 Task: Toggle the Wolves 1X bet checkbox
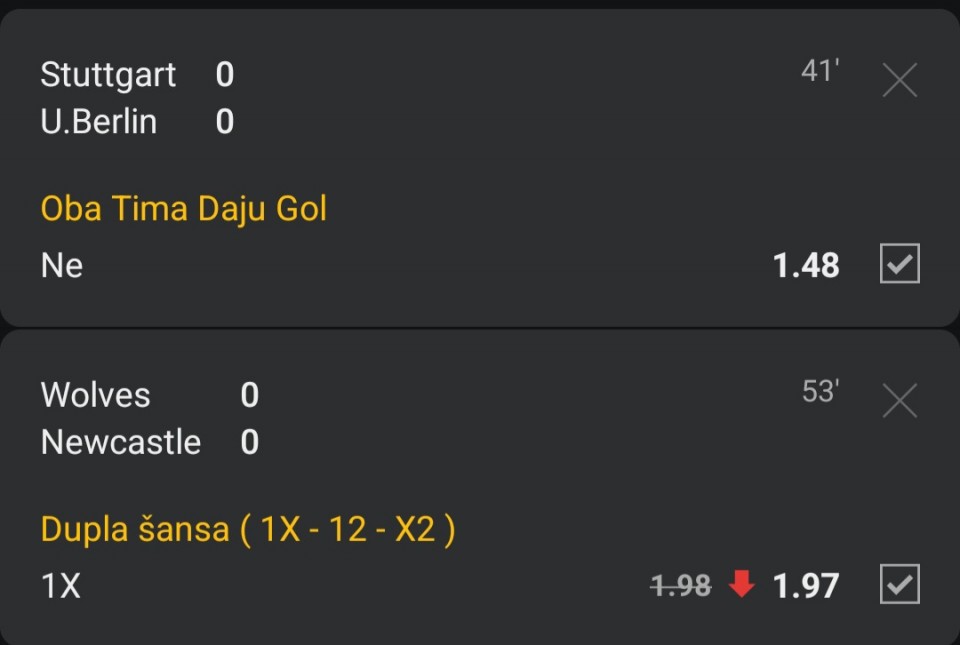click(x=900, y=585)
